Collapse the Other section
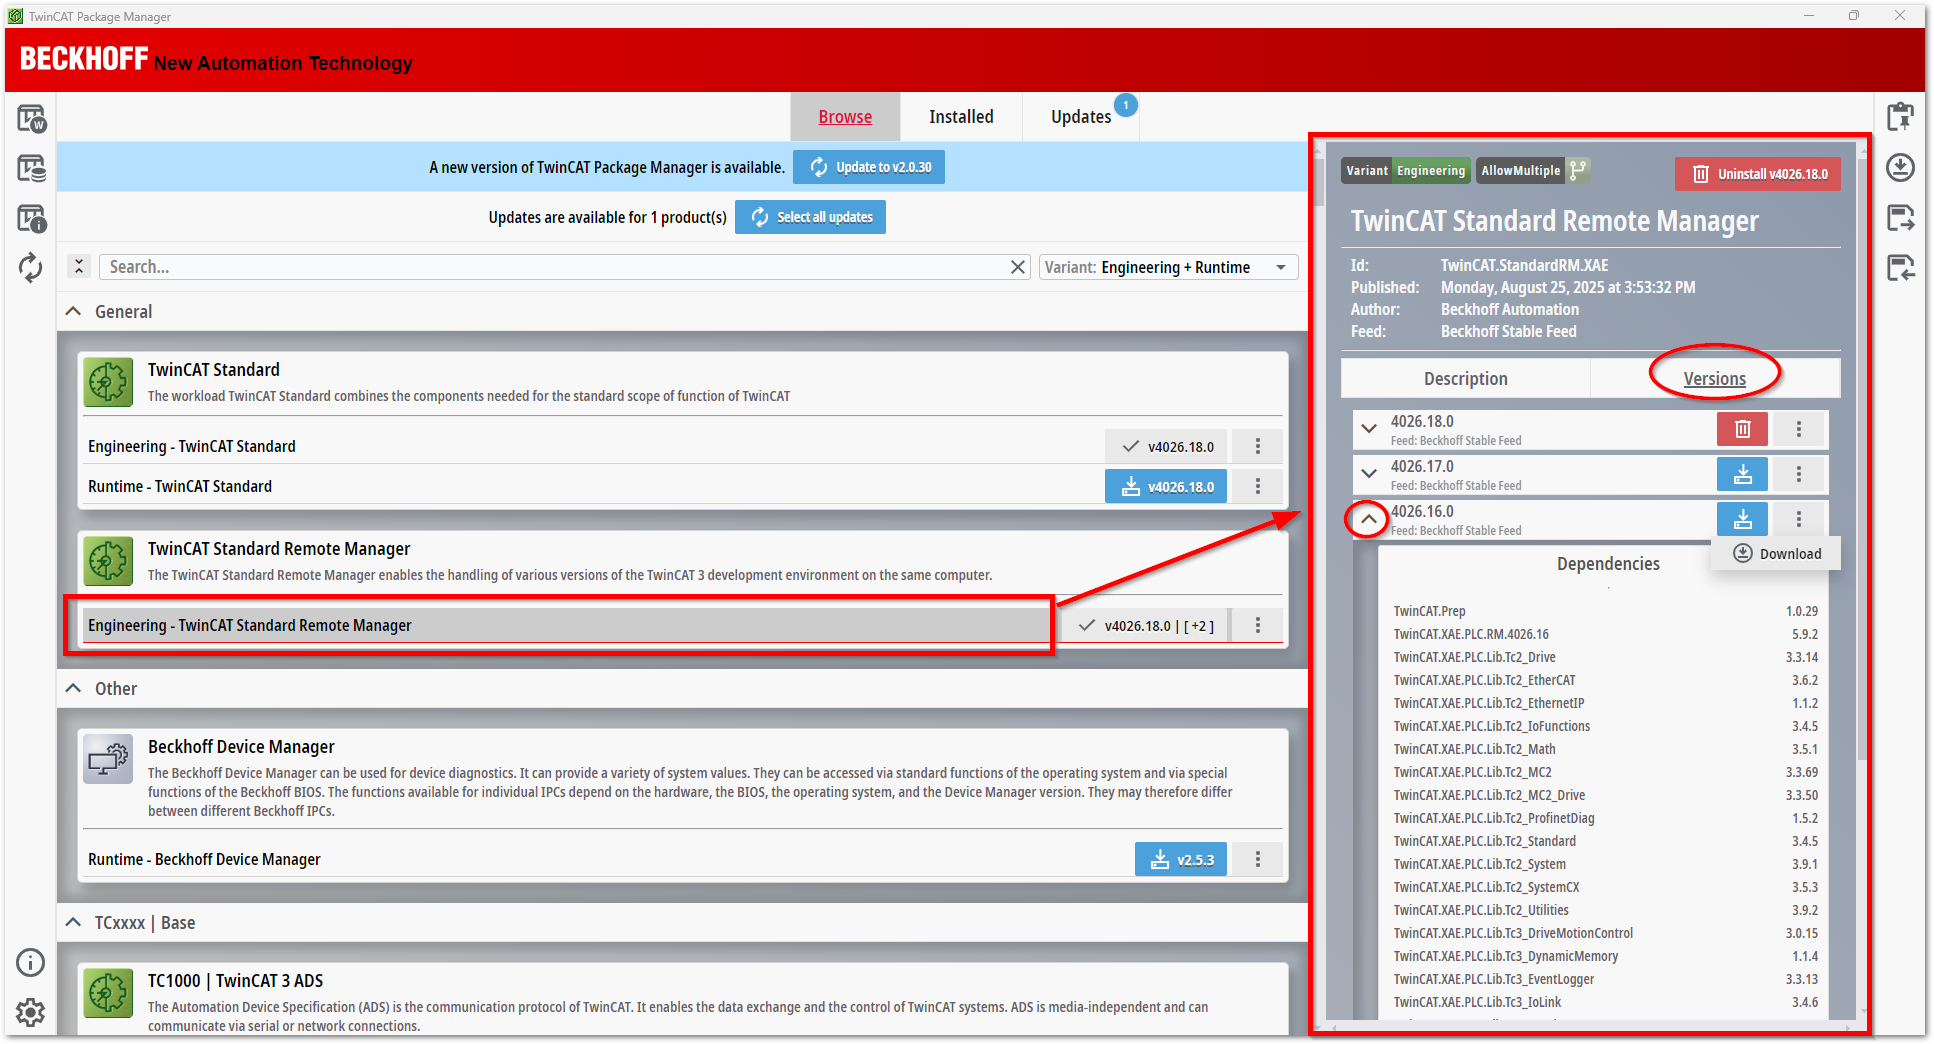The width and height of the screenshot is (1934, 1044). (74, 689)
